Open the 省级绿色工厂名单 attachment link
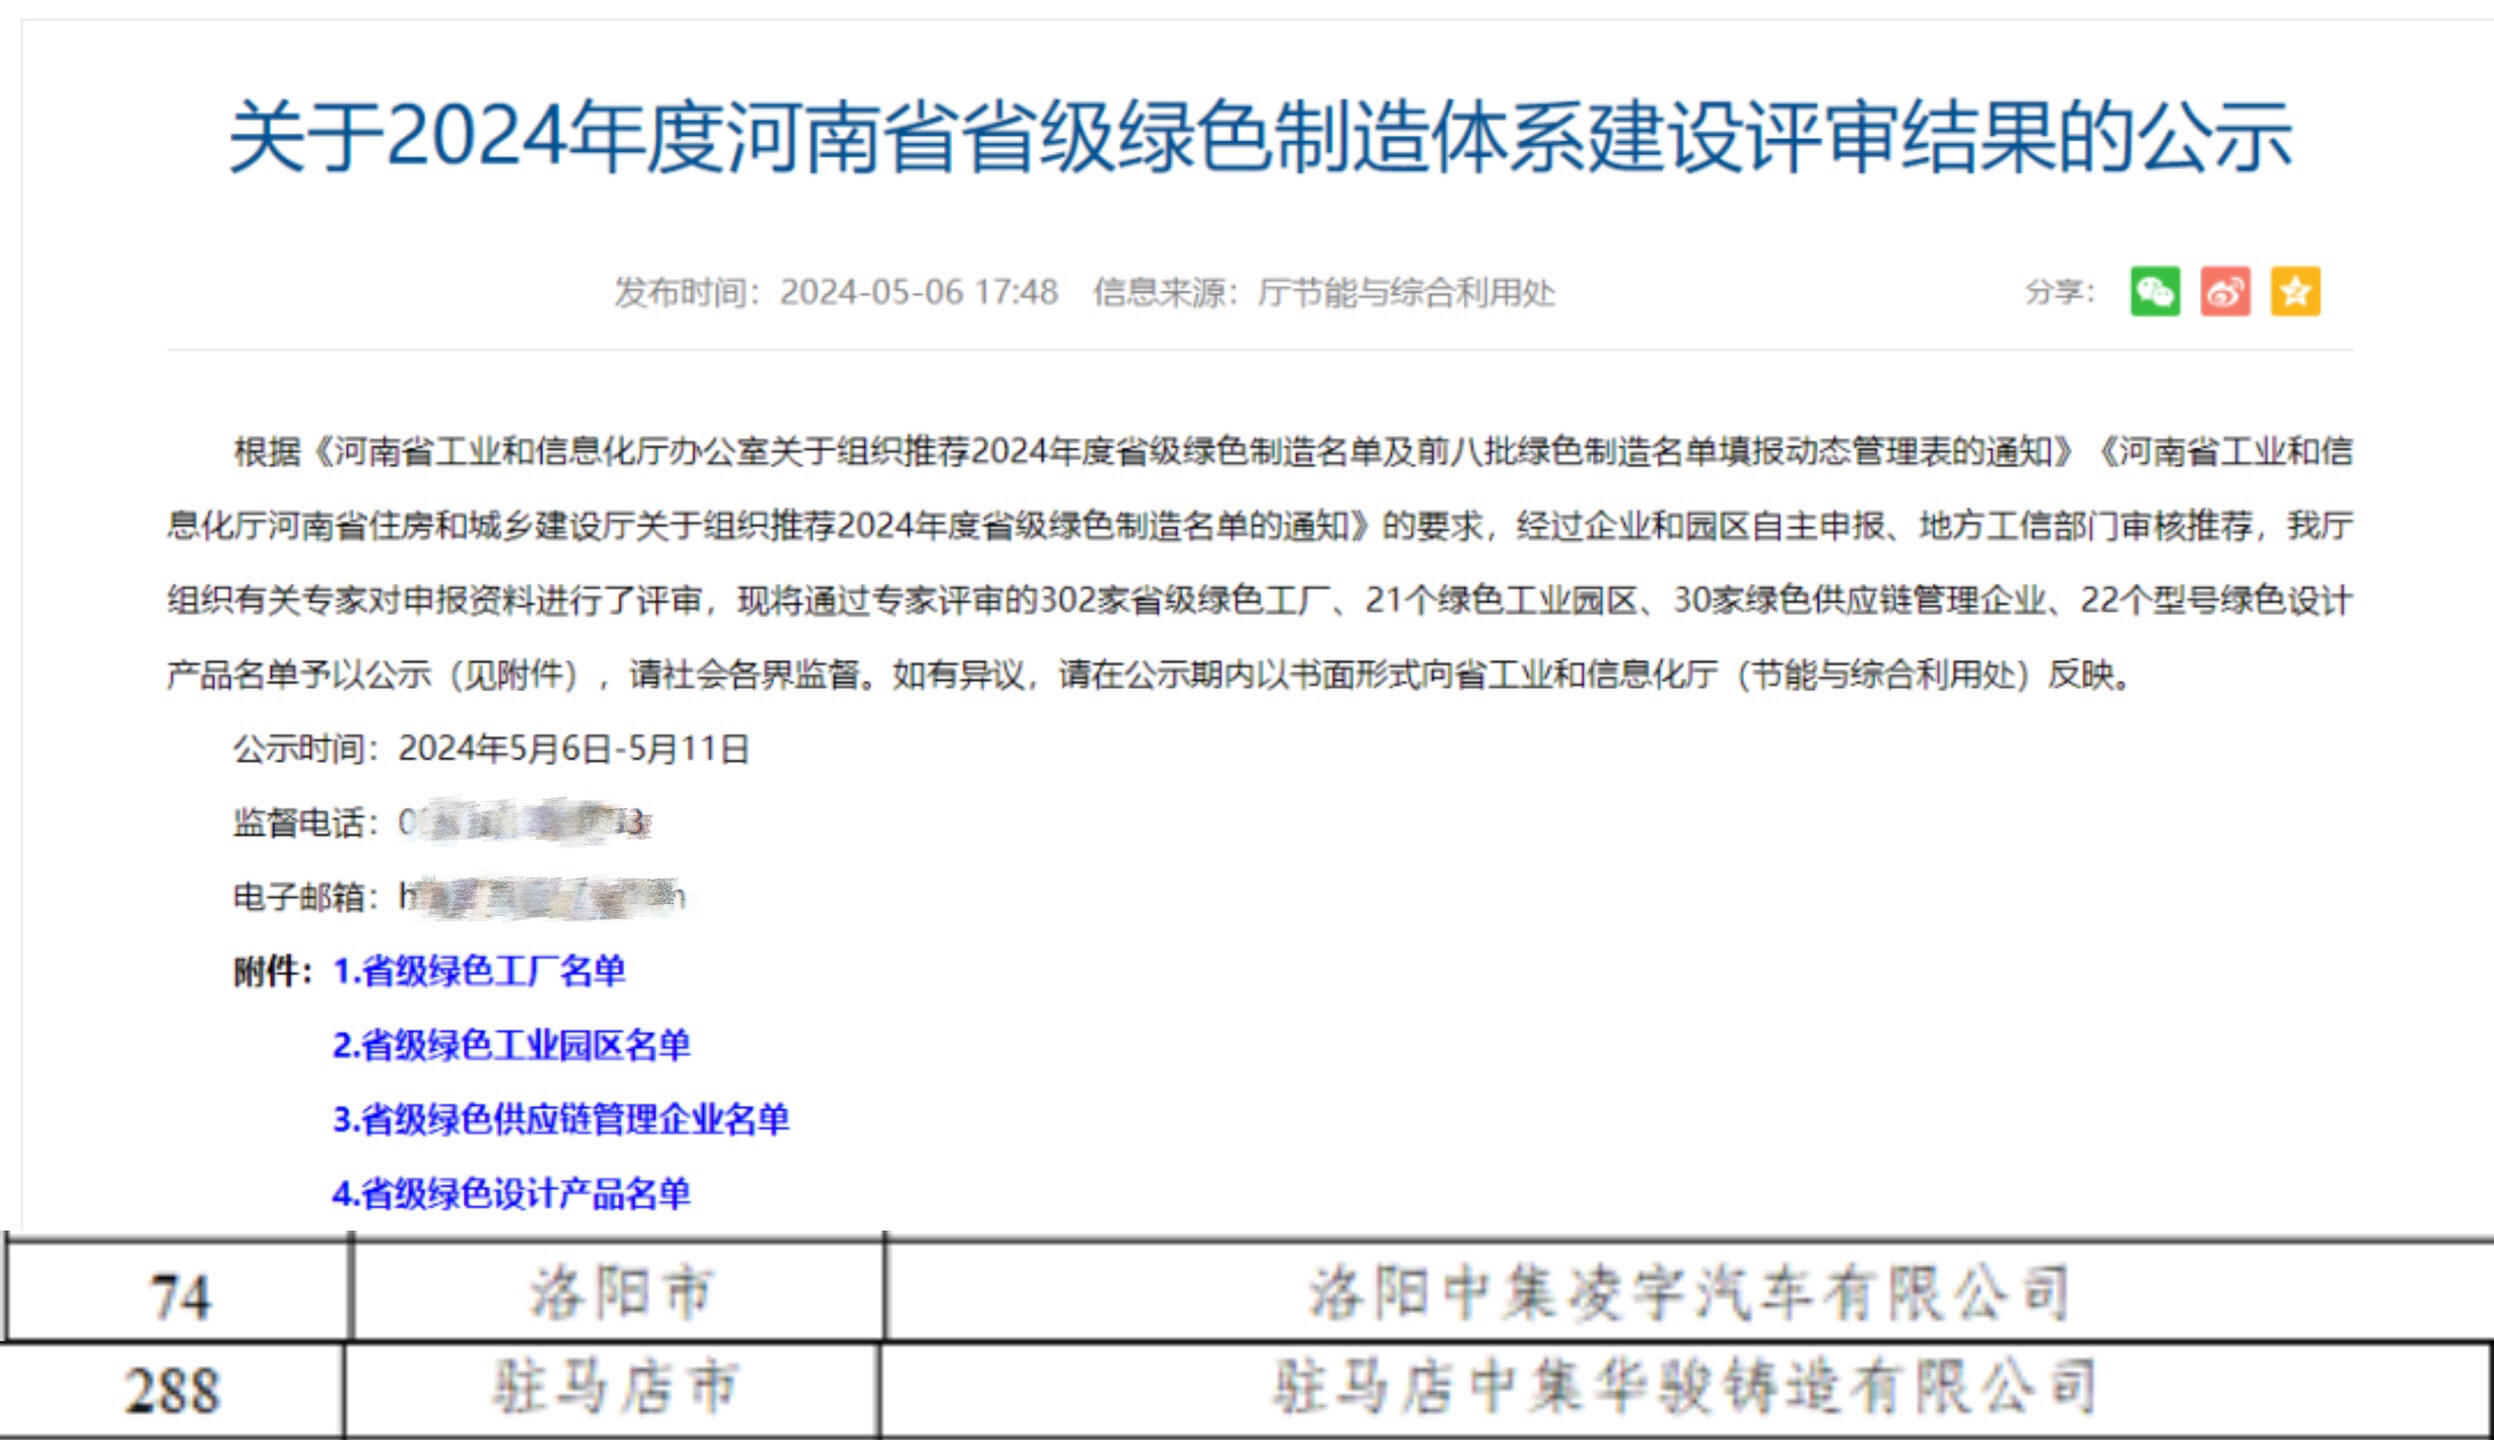Image resolution: width=2494 pixels, height=1440 pixels. [479, 971]
